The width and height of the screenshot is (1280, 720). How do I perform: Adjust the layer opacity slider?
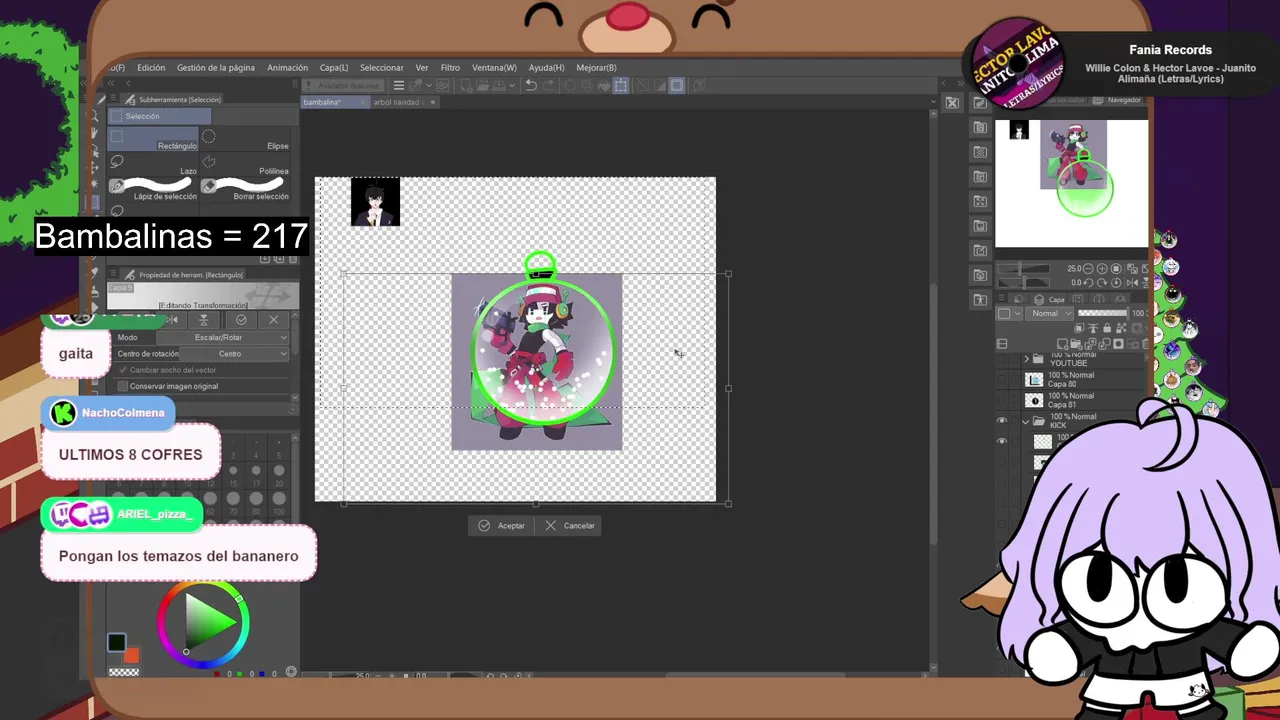[1102, 313]
